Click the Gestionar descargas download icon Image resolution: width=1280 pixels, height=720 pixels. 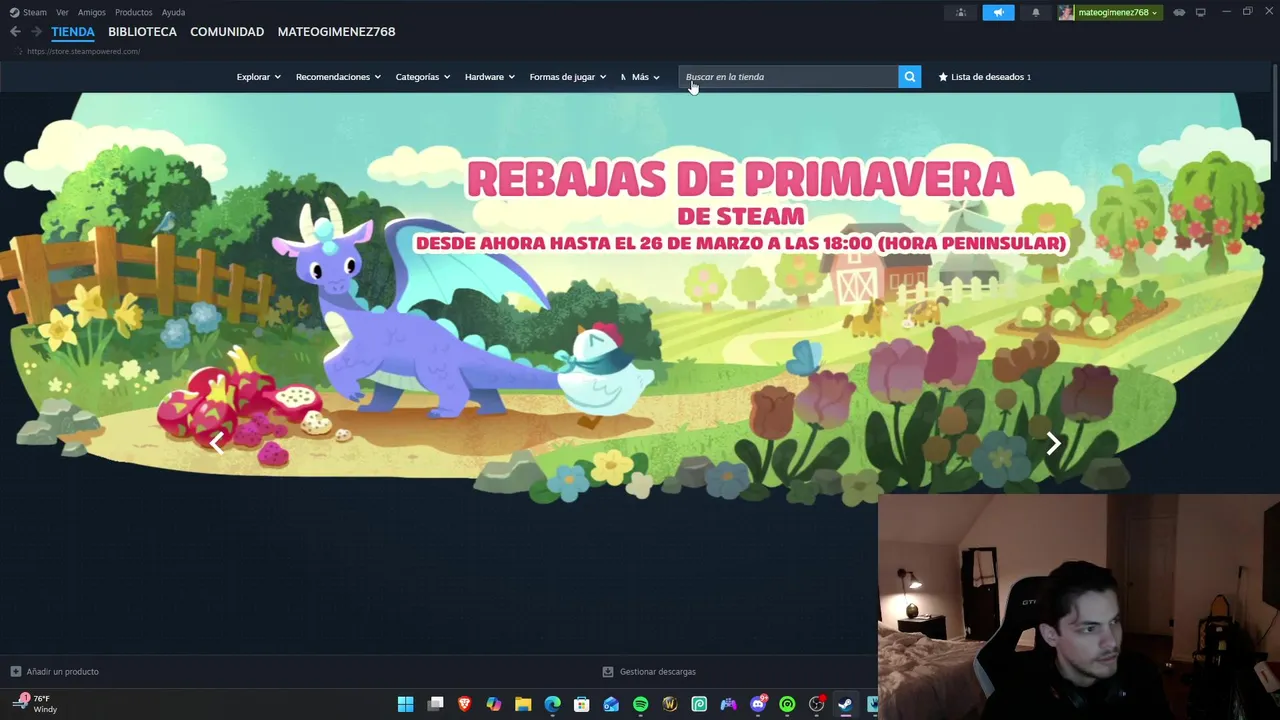[x=608, y=672]
